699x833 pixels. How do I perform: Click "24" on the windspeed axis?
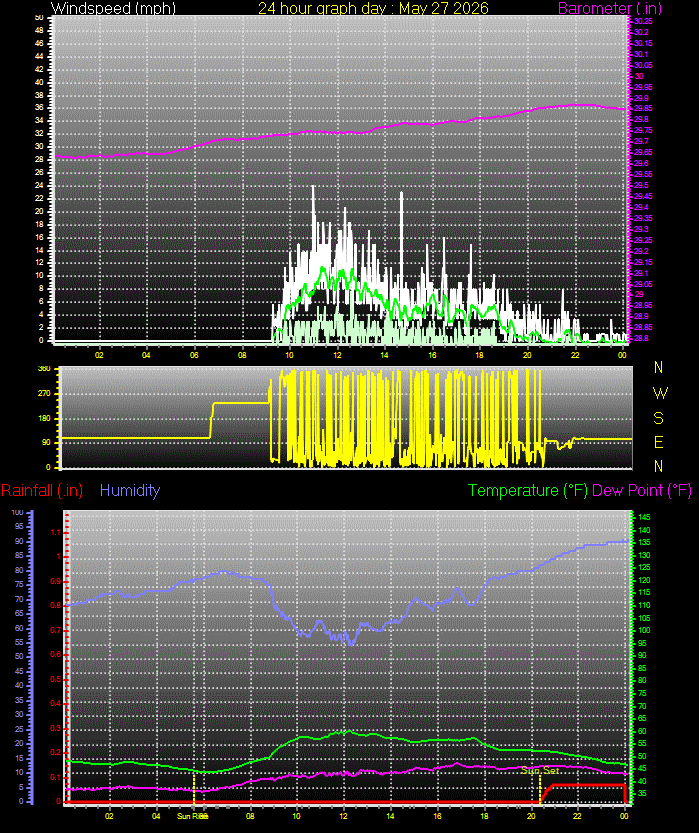coord(39,185)
